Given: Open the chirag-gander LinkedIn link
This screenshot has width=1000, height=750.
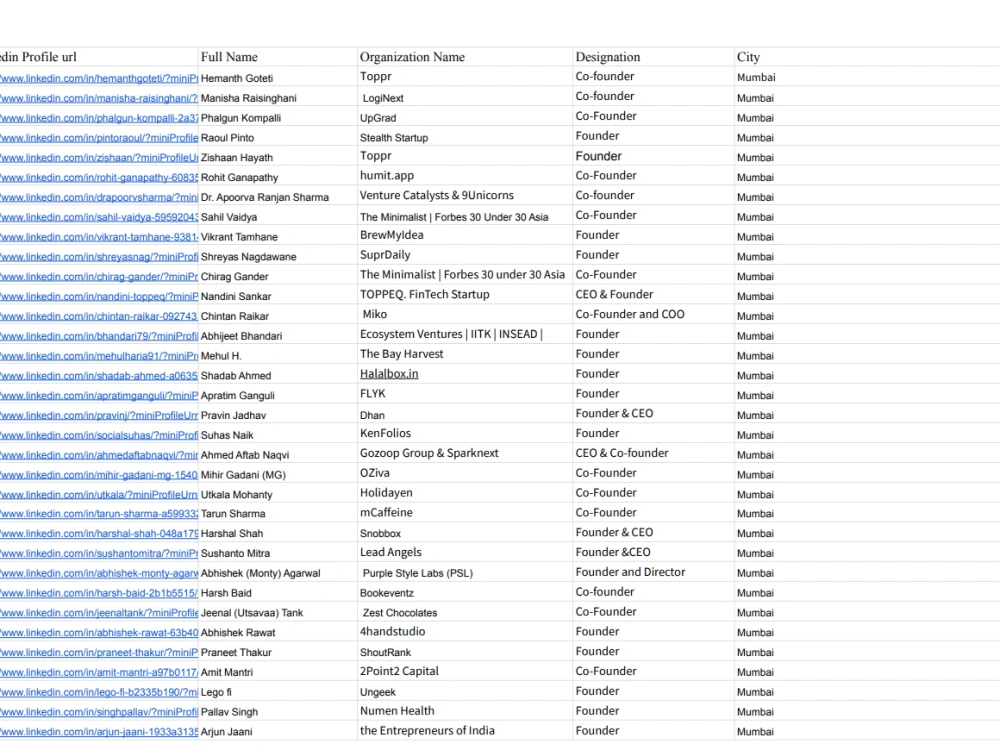Looking at the screenshot, I should [99, 276].
